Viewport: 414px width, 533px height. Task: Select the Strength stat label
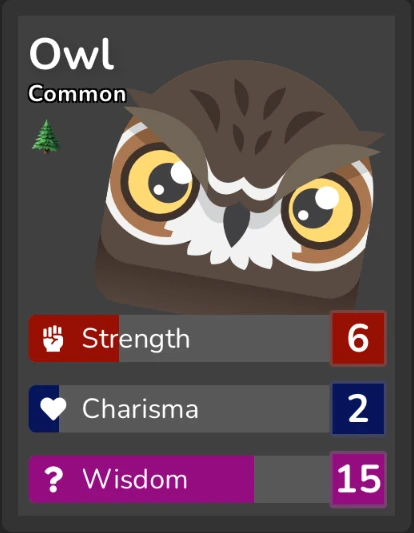tap(136, 339)
